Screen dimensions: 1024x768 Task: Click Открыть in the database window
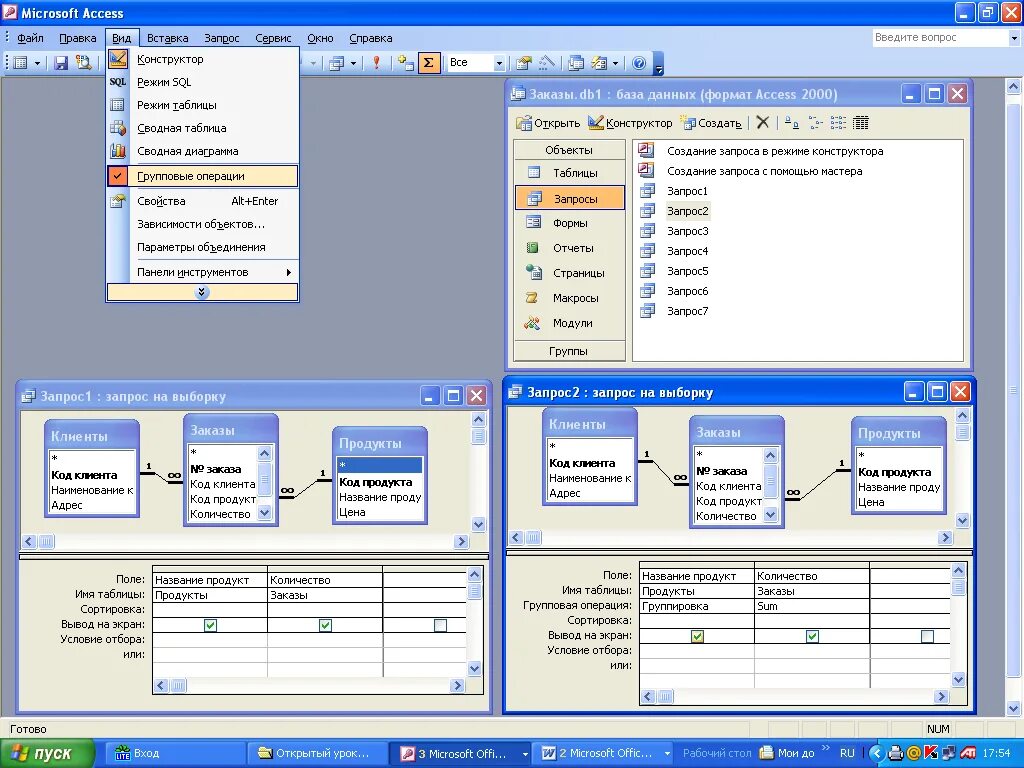point(548,123)
